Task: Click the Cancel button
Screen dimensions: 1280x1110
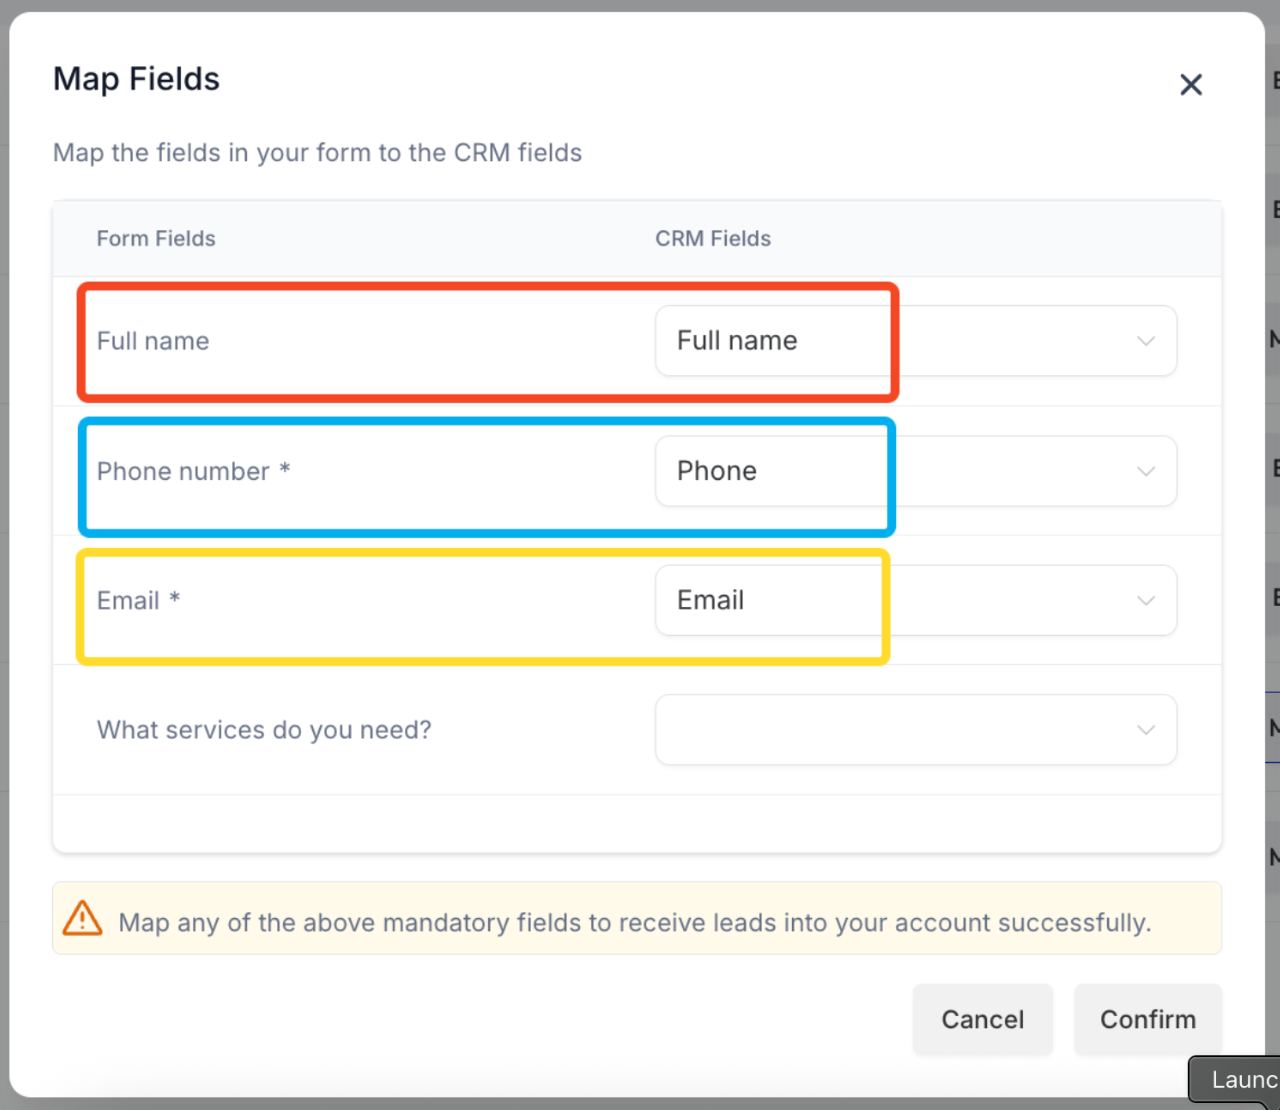Action: tap(983, 1019)
